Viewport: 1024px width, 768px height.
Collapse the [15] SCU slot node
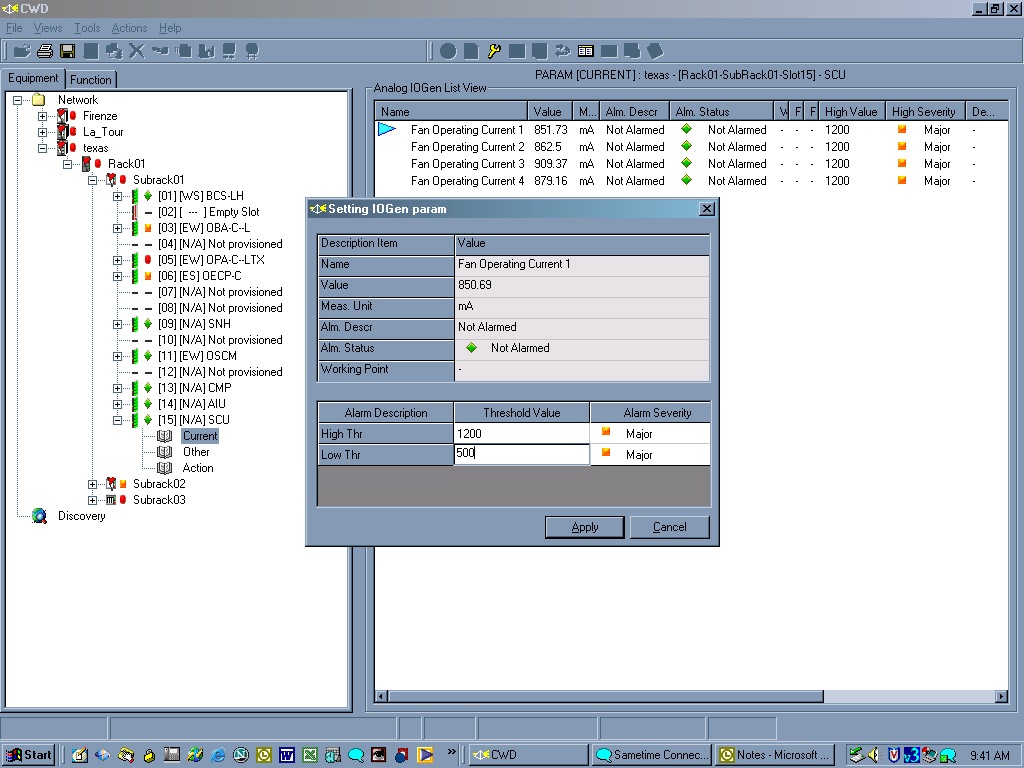coord(118,420)
